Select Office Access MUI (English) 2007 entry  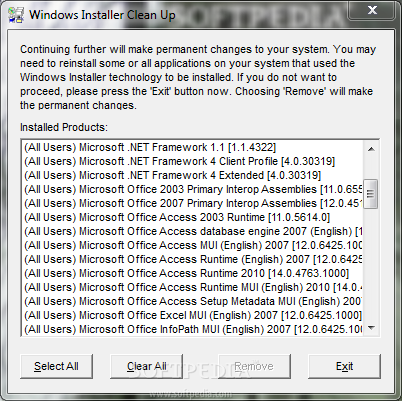point(193,245)
